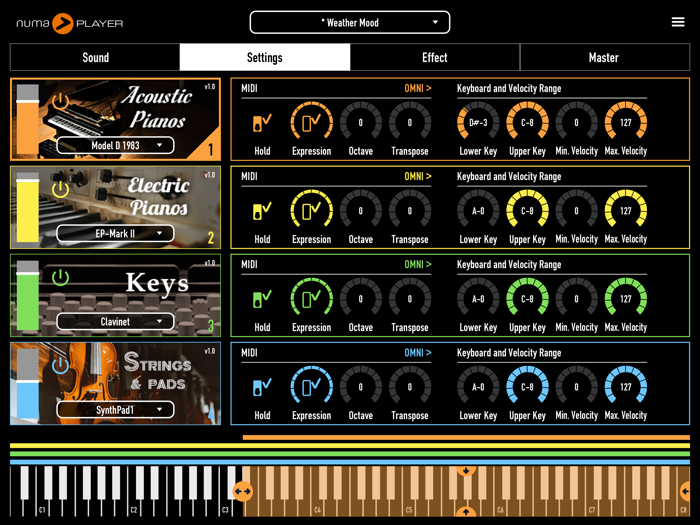700x525 pixels.
Task: Toggle Expression pedal for Strings & Pads
Action: click(x=312, y=387)
